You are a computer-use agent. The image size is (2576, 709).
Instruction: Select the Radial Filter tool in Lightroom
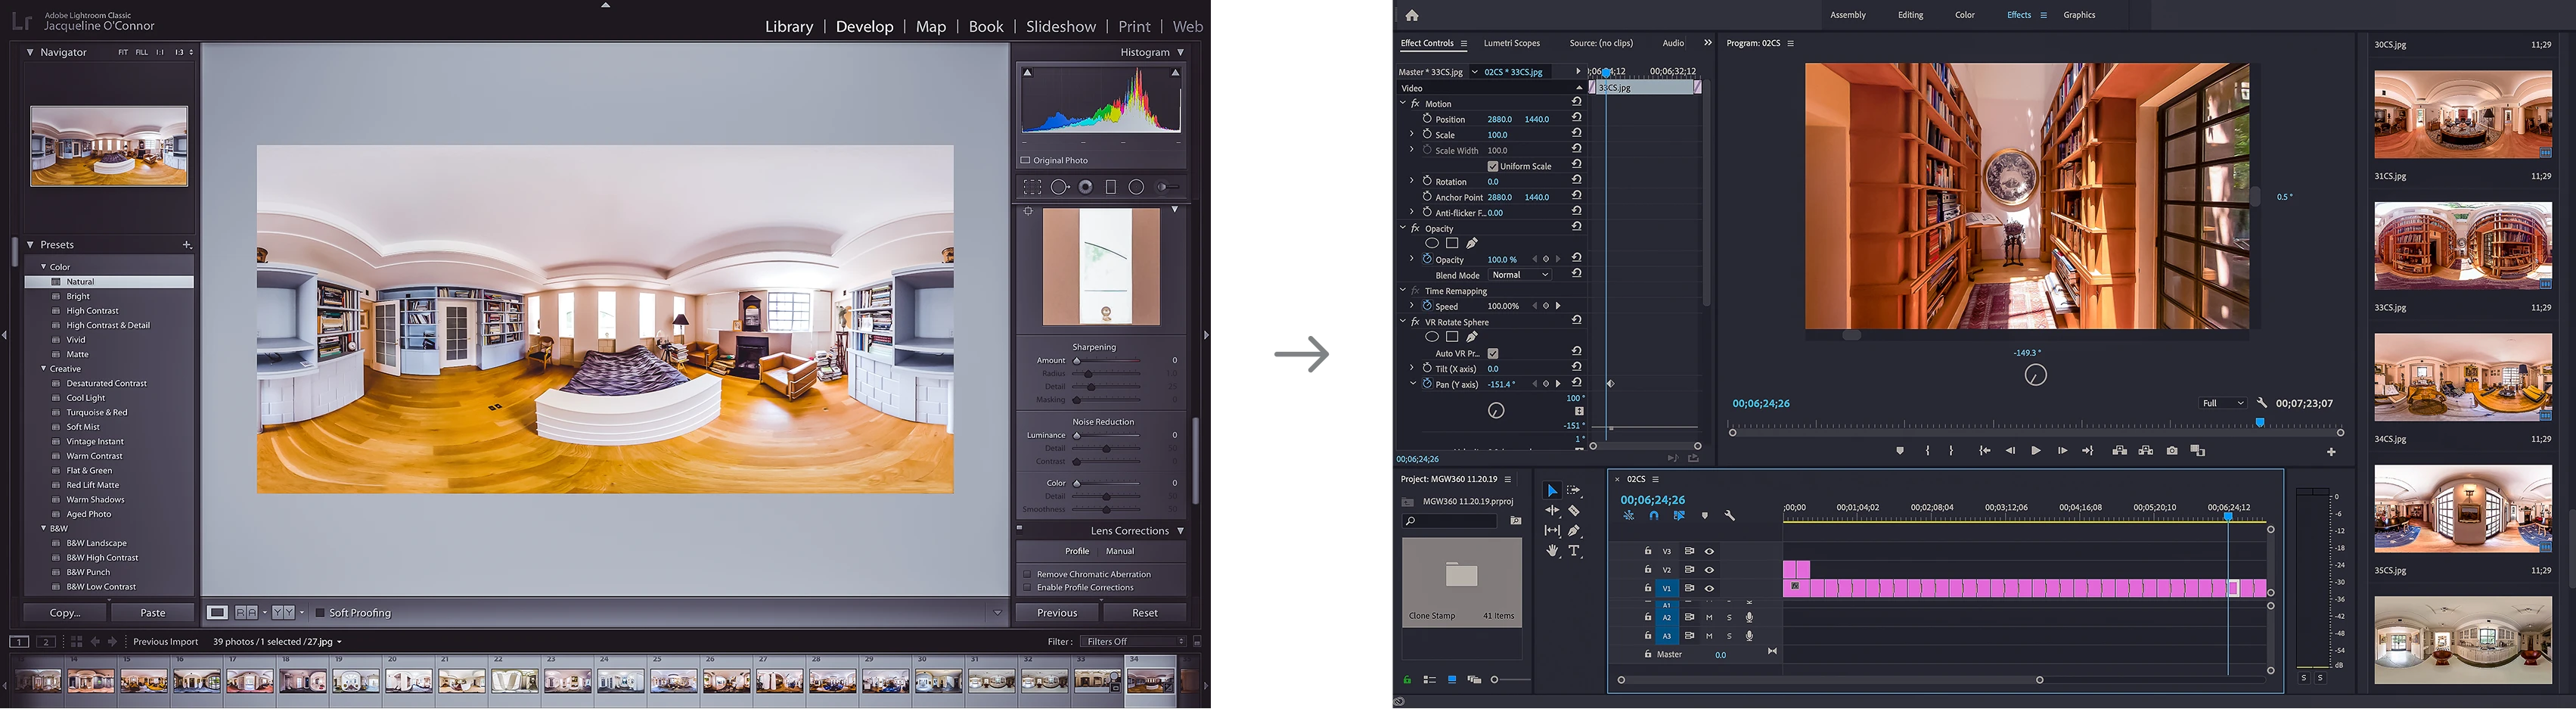(x=1136, y=187)
